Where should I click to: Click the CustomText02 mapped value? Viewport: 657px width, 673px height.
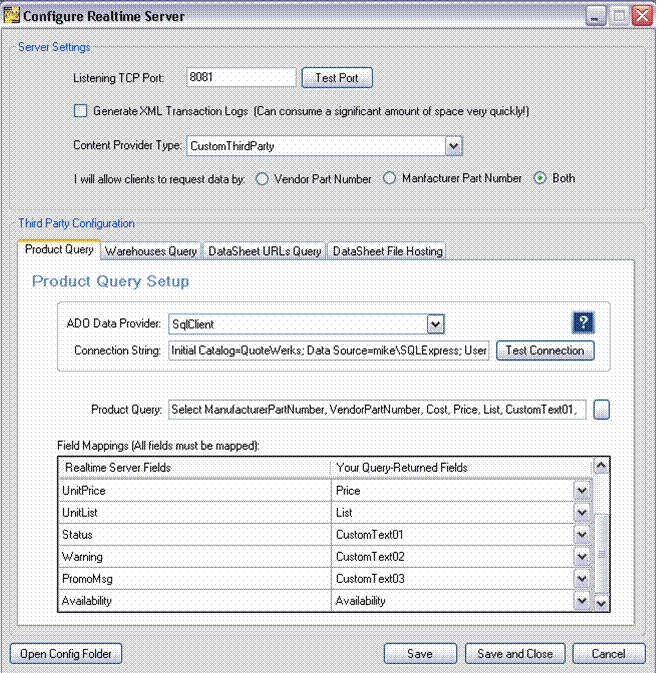[x=370, y=556]
